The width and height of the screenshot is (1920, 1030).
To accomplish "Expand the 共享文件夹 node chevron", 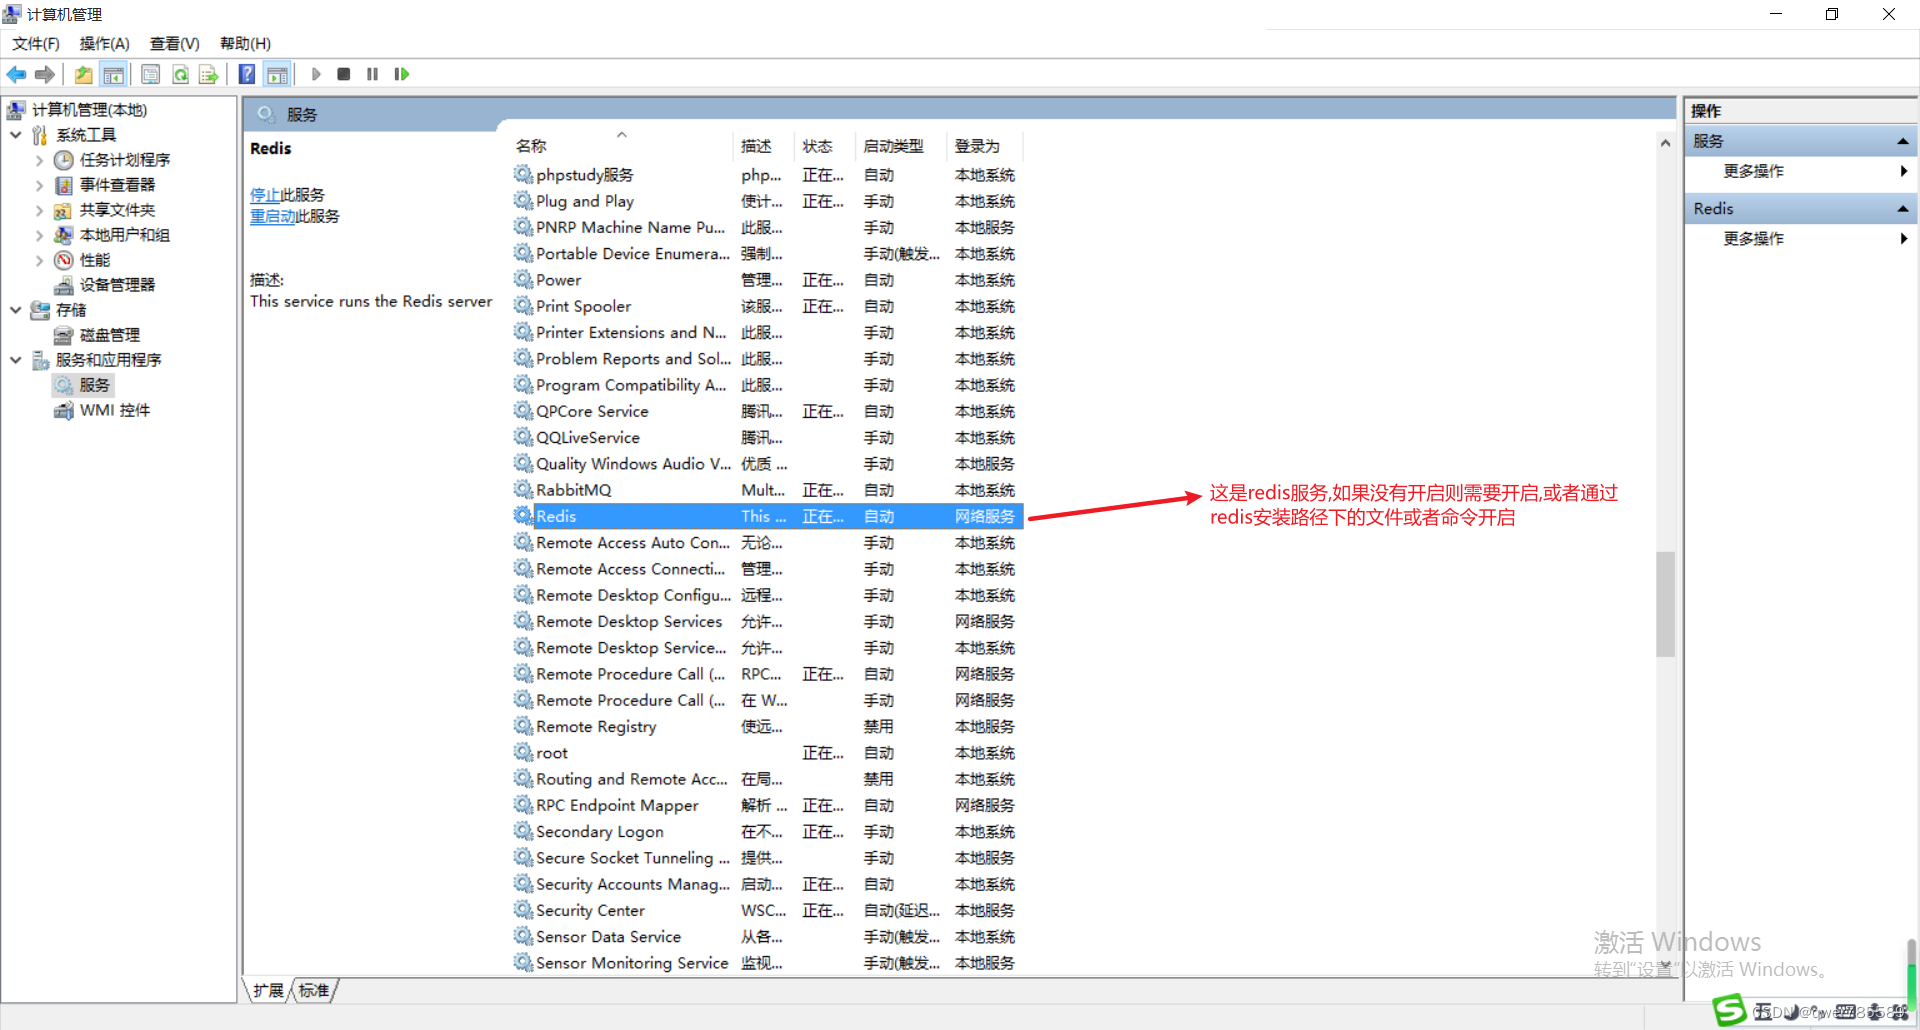I will [39, 210].
